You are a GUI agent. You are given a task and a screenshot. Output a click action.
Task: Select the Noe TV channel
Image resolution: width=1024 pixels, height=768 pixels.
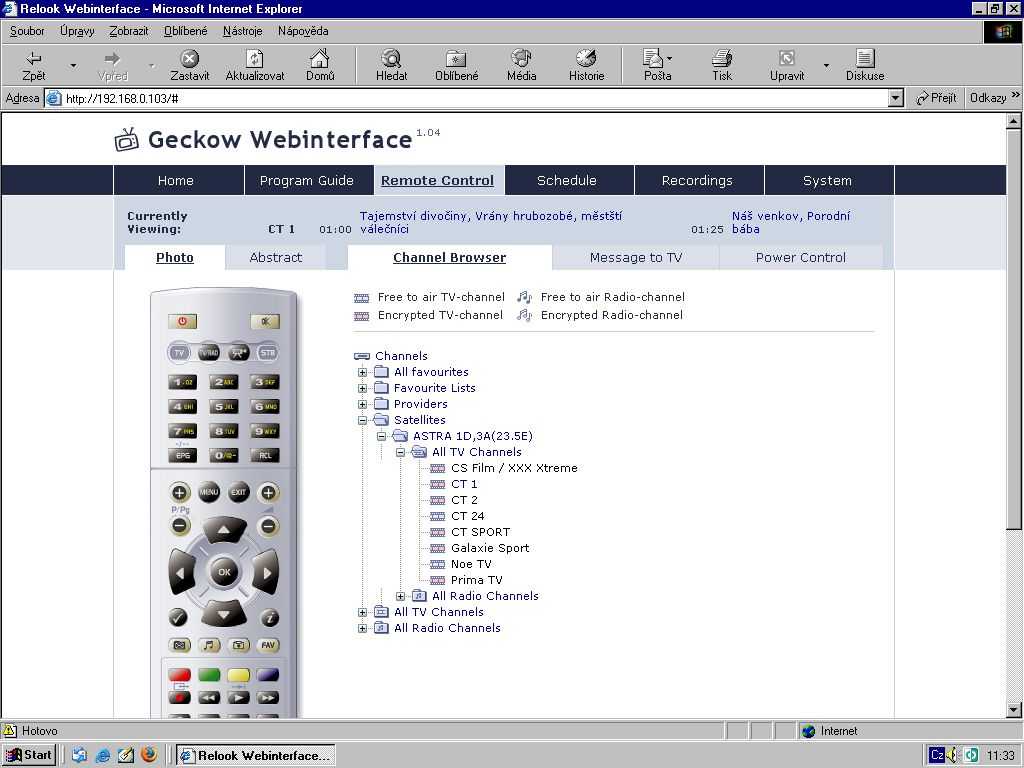(x=471, y=564)
